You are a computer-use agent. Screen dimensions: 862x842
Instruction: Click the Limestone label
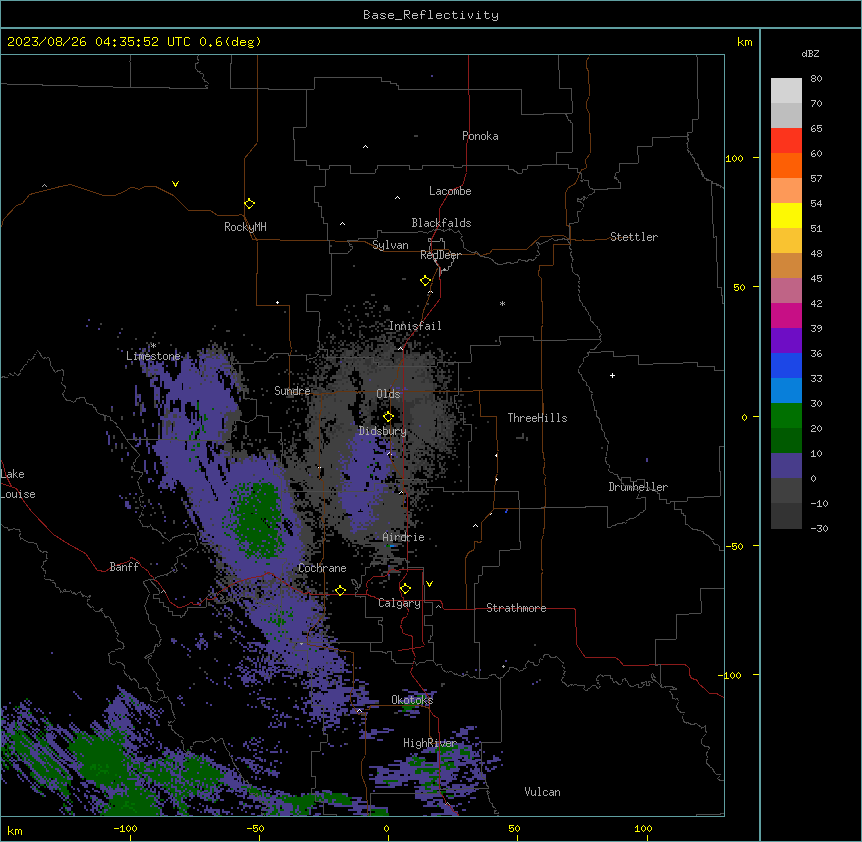[x=153, y=356]
